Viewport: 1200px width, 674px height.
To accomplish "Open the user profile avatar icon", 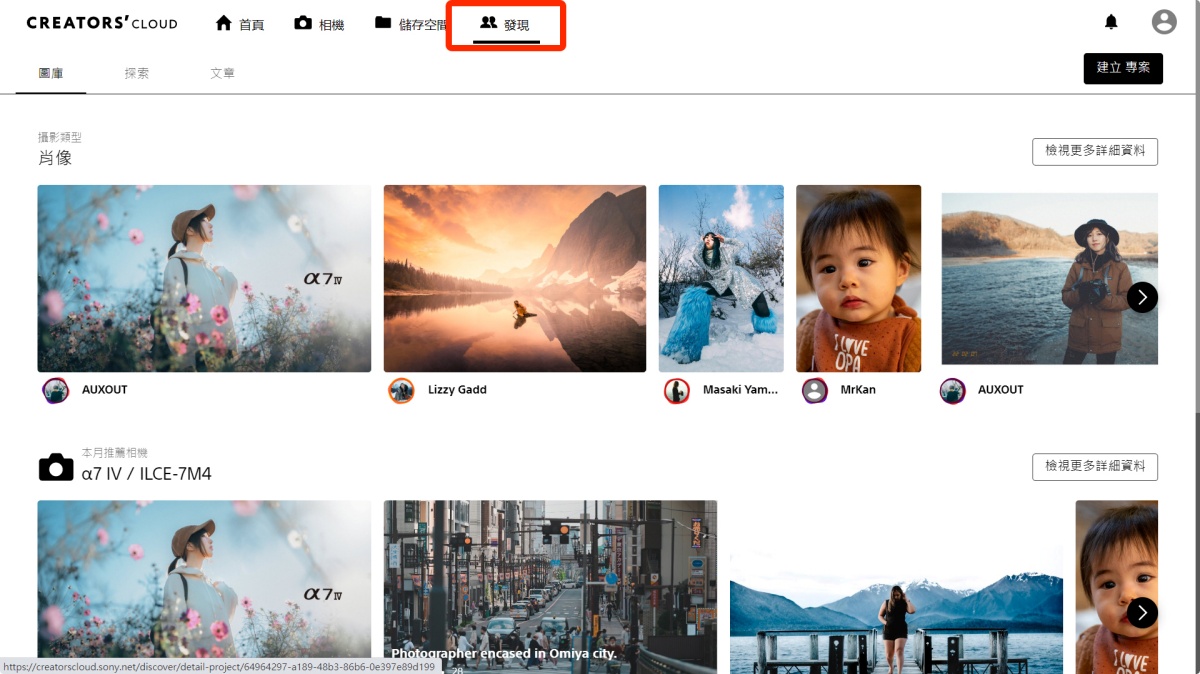I will point(1164,21).
